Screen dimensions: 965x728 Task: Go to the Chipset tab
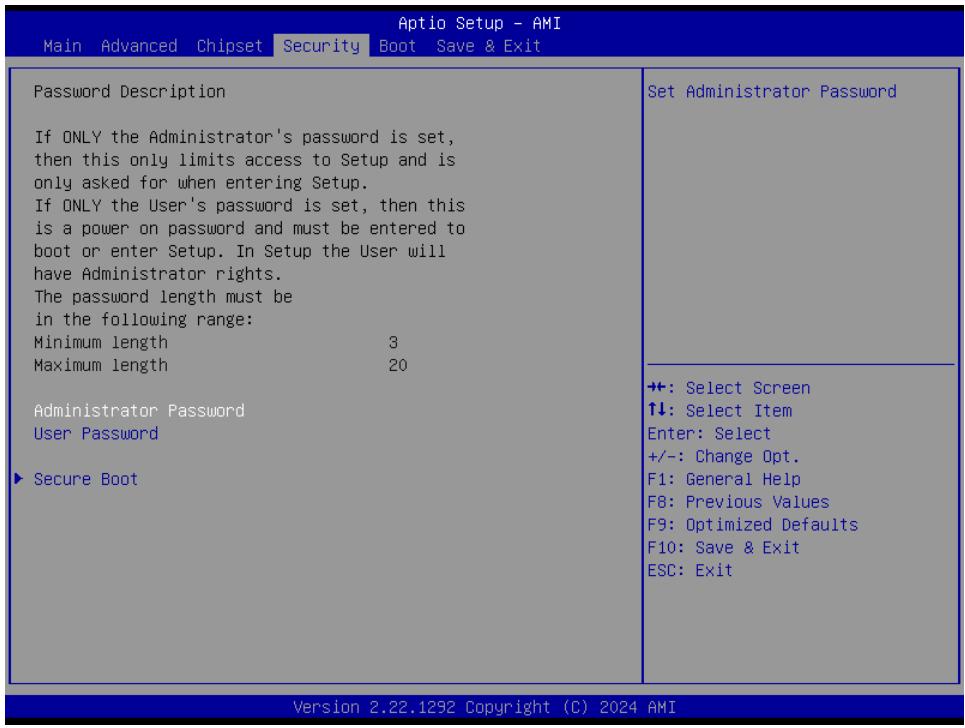(x=230, y=46)
